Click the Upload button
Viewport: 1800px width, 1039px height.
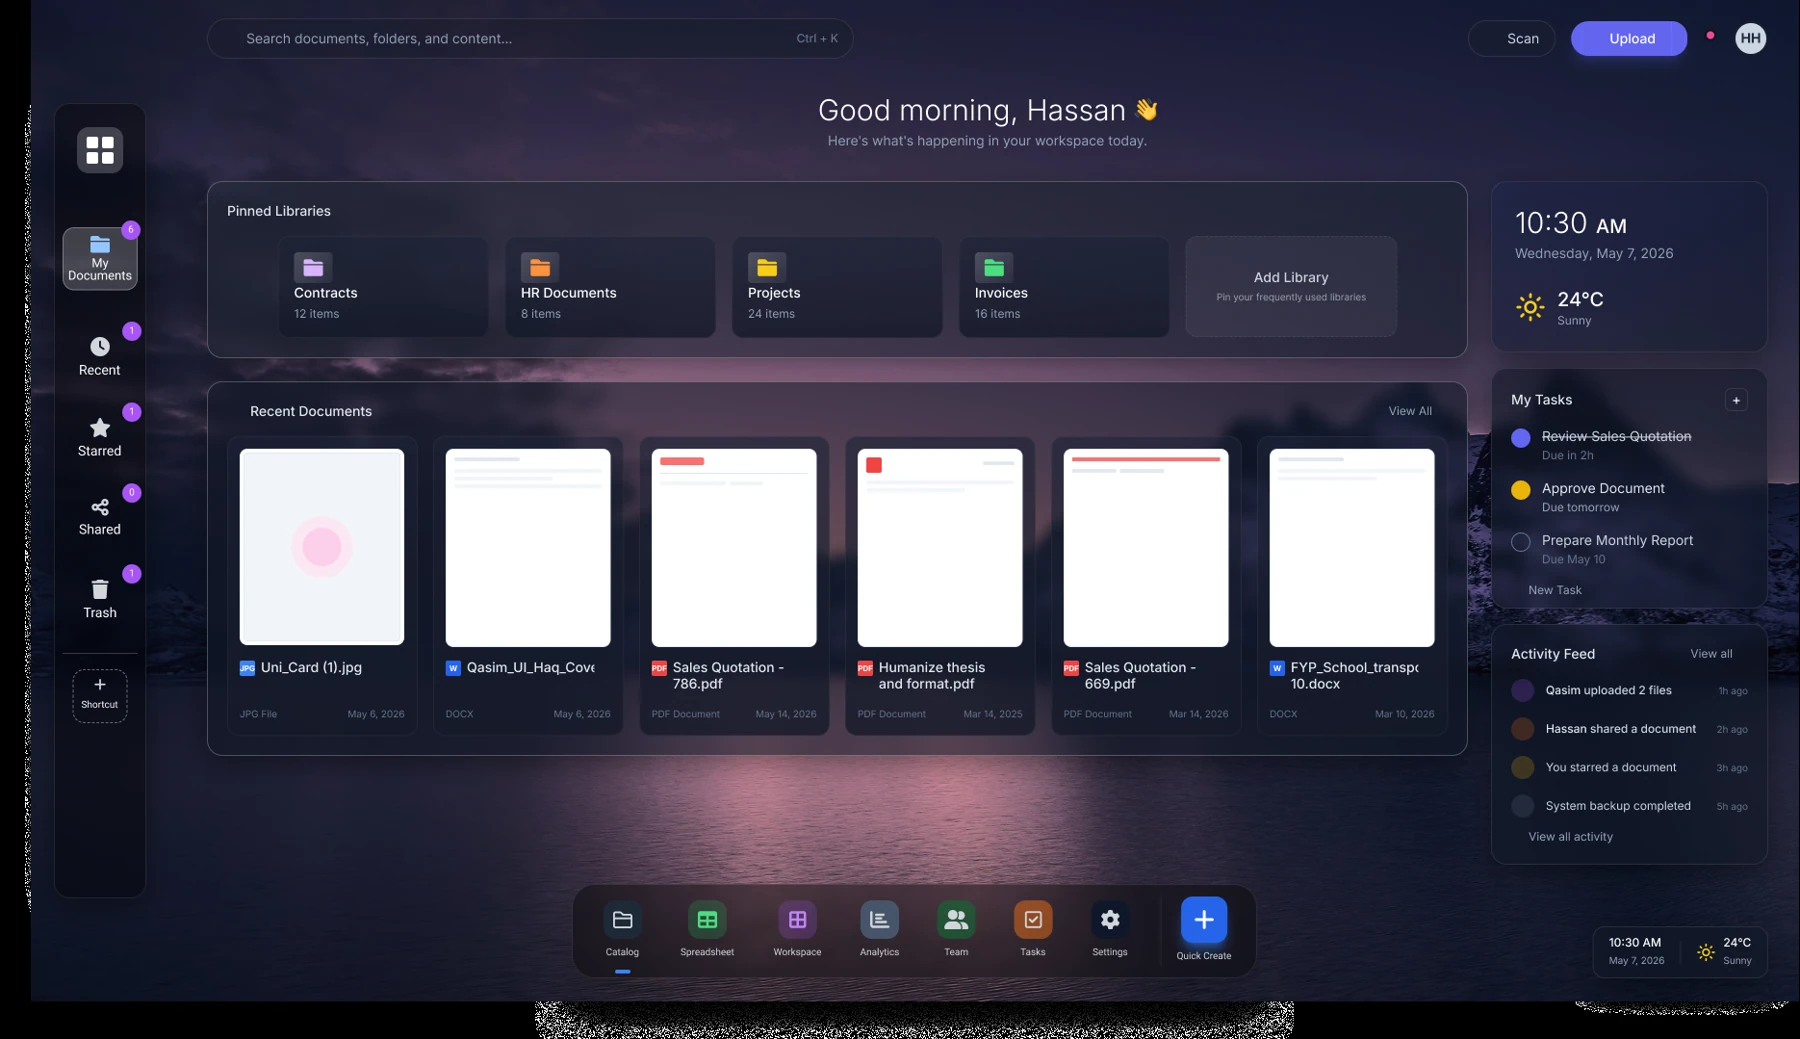pos(1629,38)
